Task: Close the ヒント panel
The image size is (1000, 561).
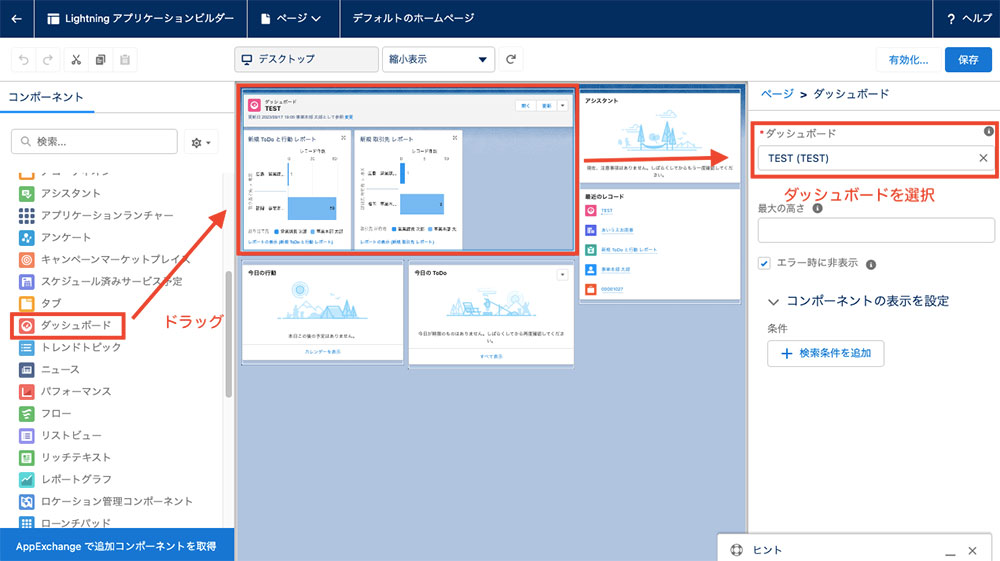Action: tap(972, 551)
